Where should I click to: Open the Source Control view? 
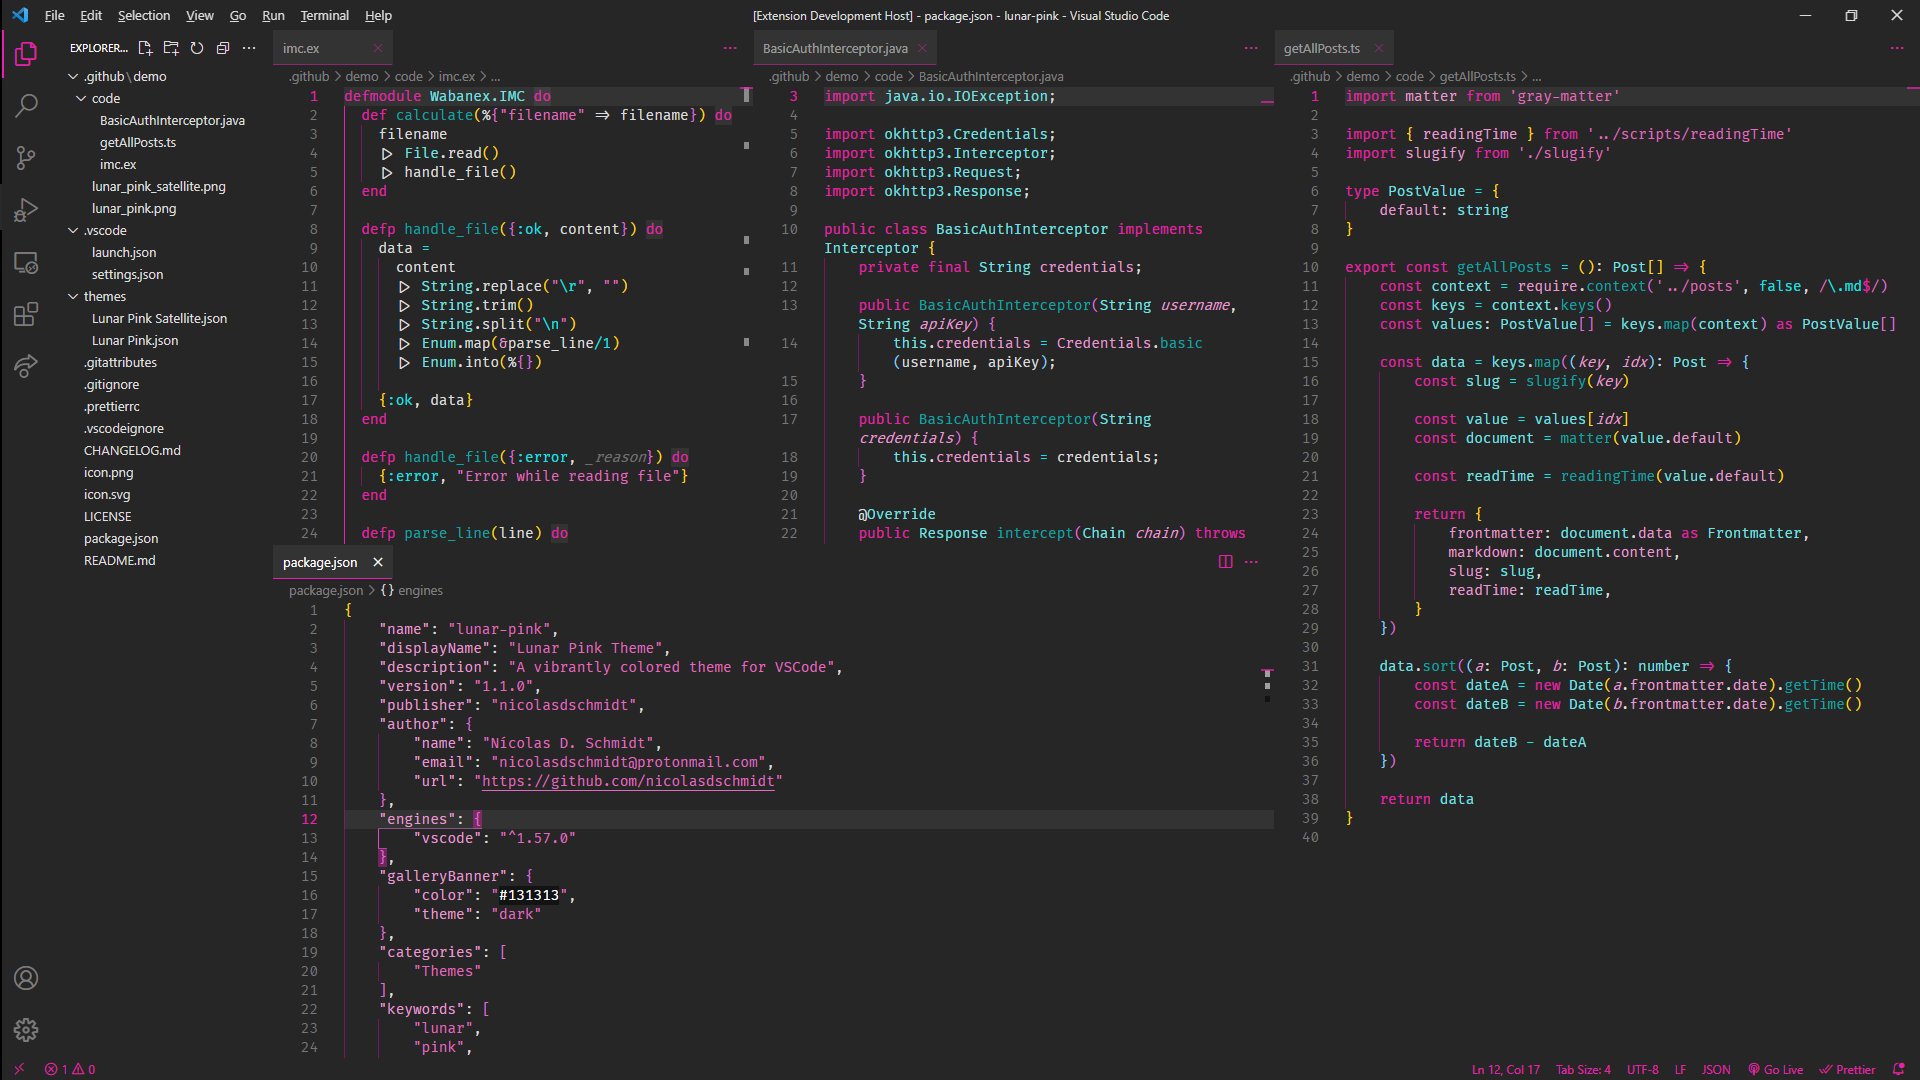26,157
